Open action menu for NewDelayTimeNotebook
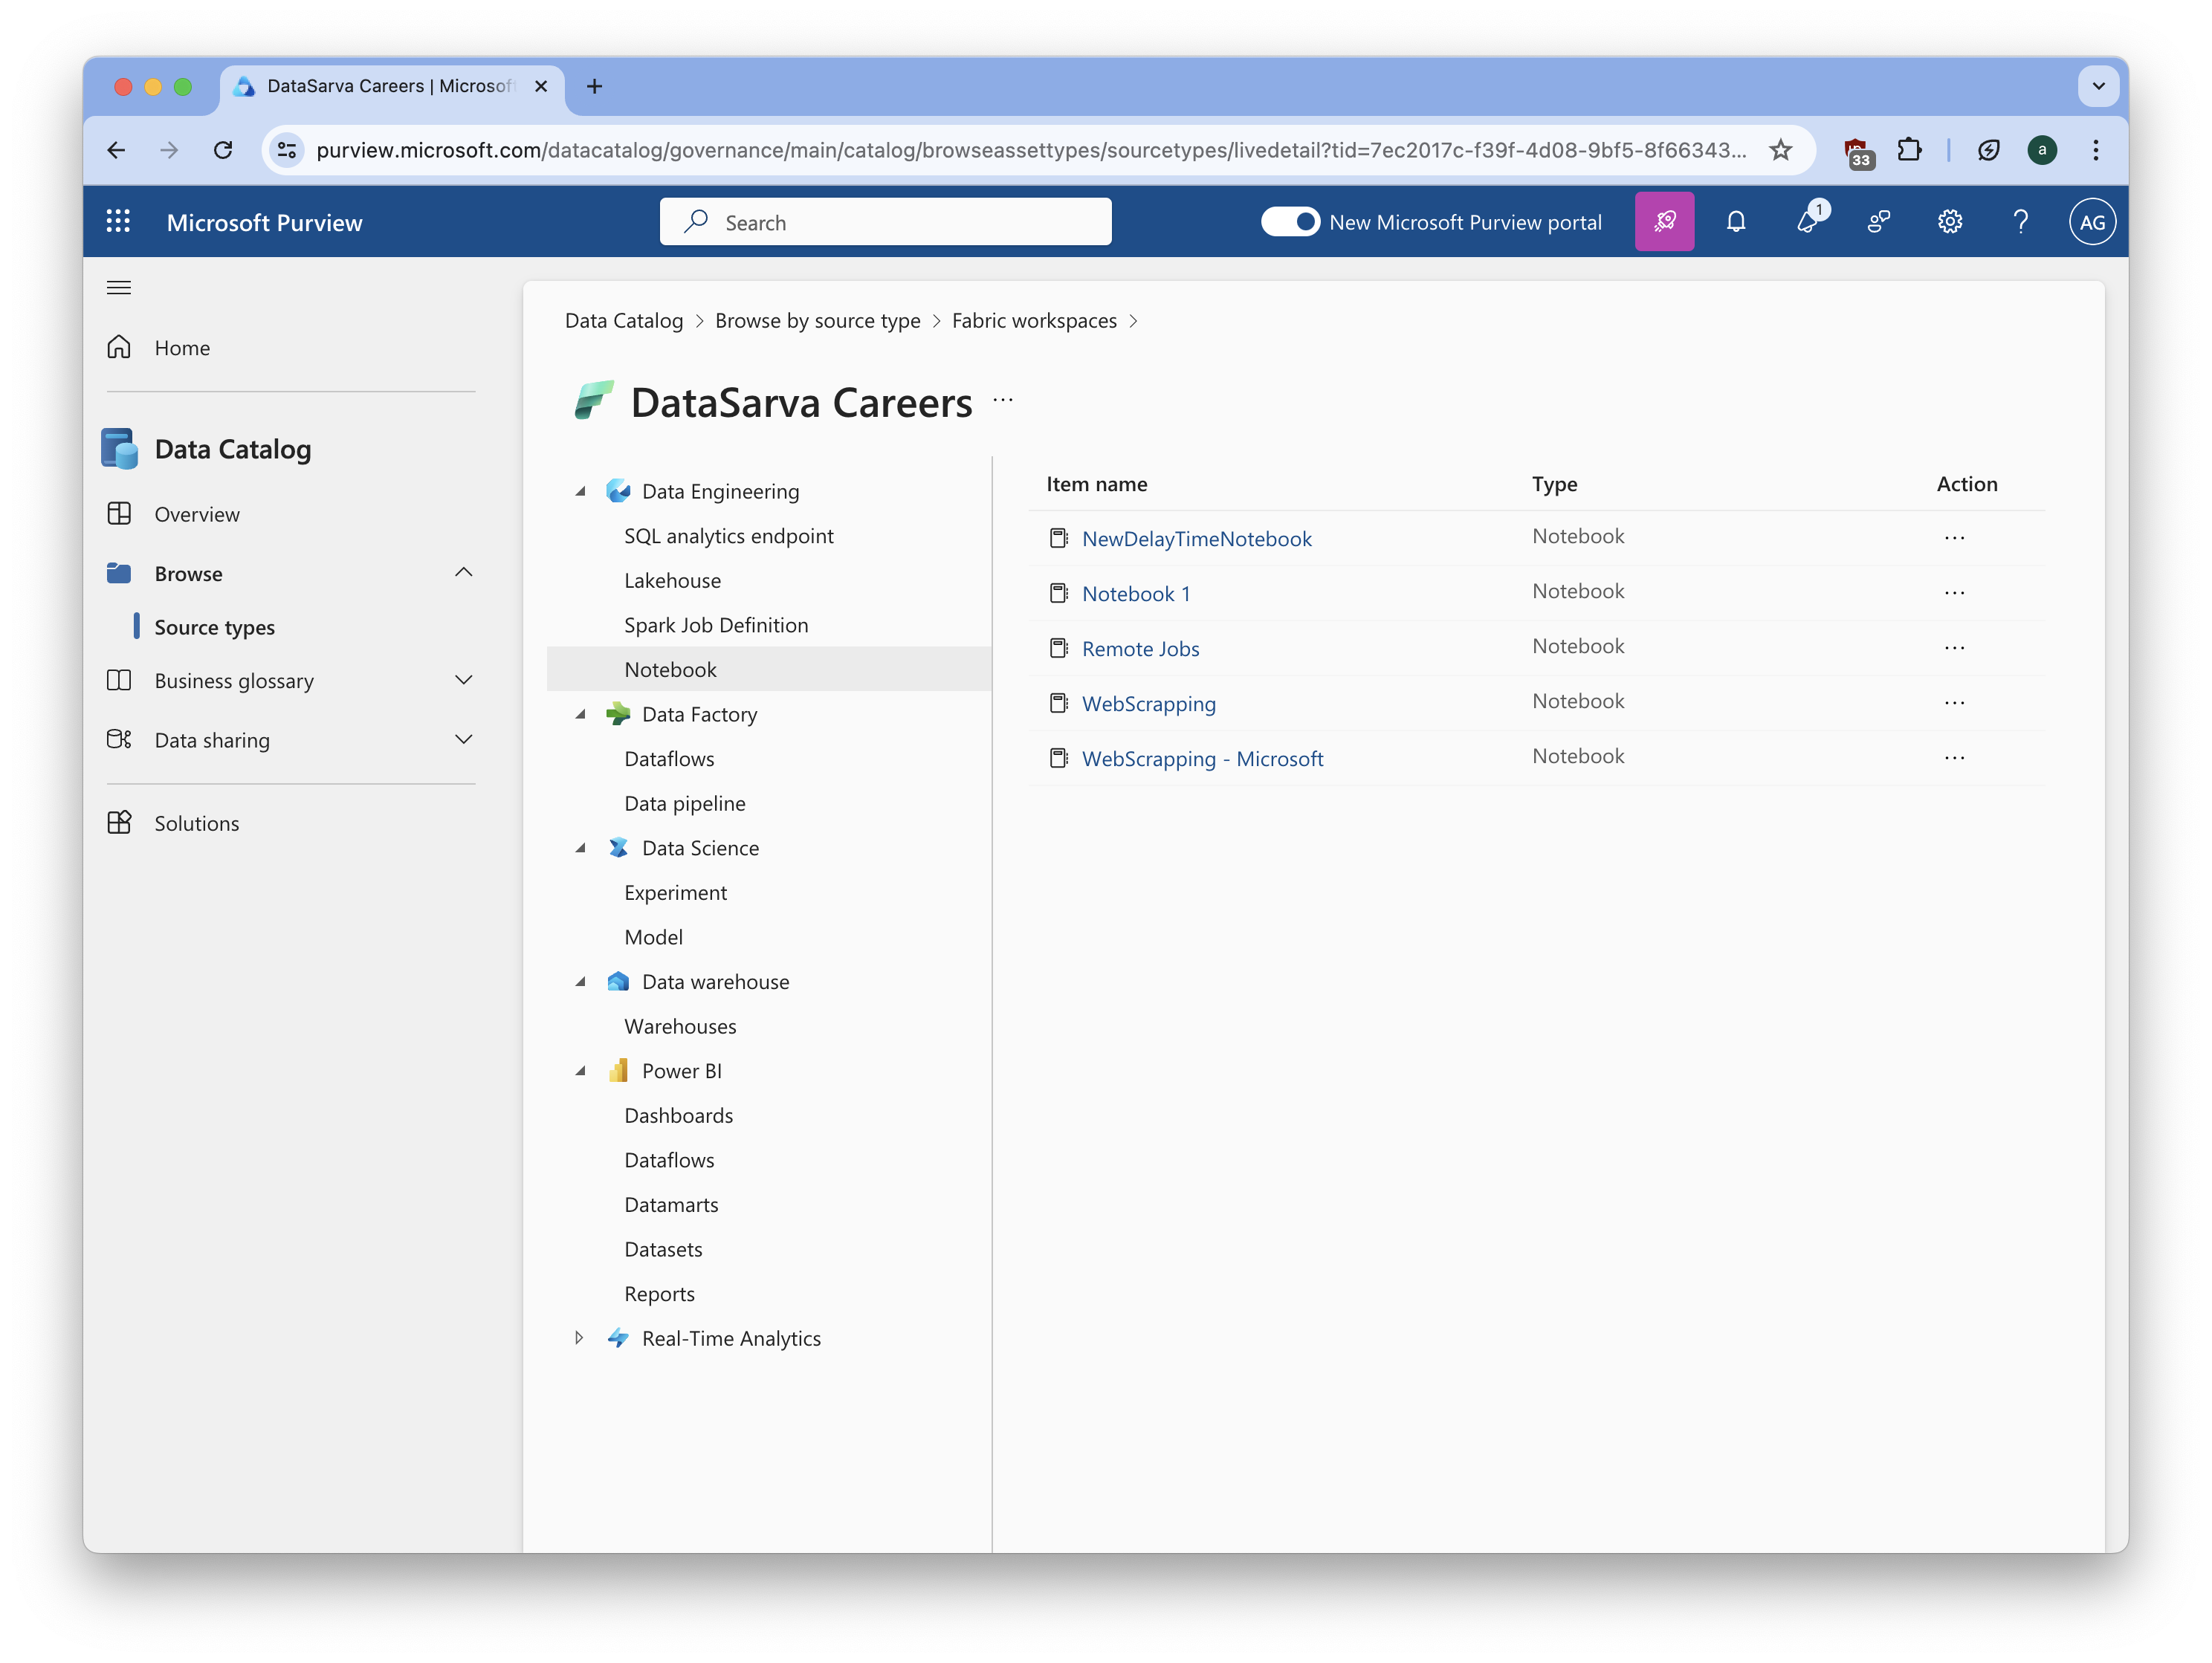This screenshot has height=1663, width=2212. [1954, 538]
